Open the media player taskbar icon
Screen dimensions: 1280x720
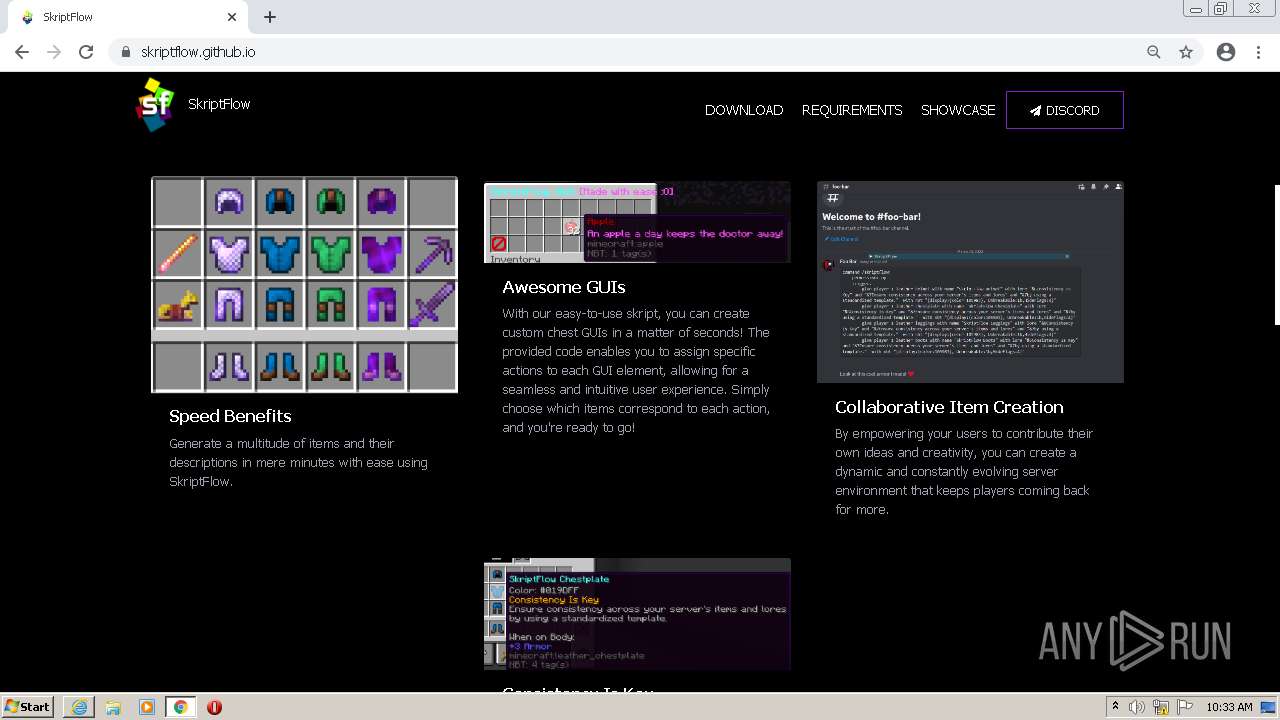click(x=147, y=707)
